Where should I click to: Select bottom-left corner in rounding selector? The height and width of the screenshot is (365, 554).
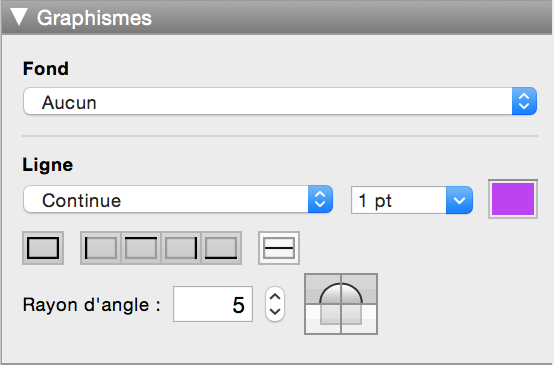click(x=323, y=319)
